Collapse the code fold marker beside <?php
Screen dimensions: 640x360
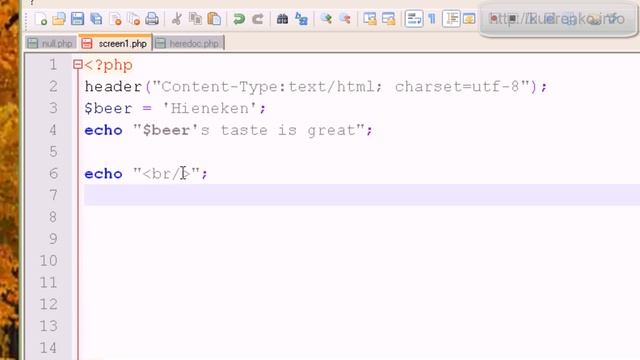[78, 64]
